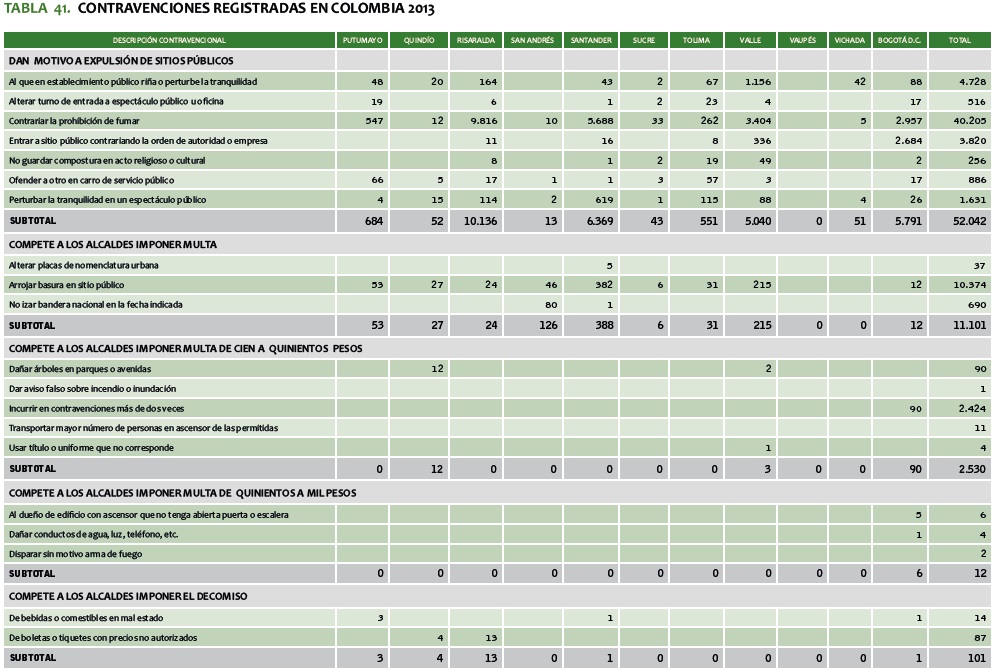Click the PUTUMAYO column header
Image resolution: width=993 pixels, height=670 pixels.
362,40
